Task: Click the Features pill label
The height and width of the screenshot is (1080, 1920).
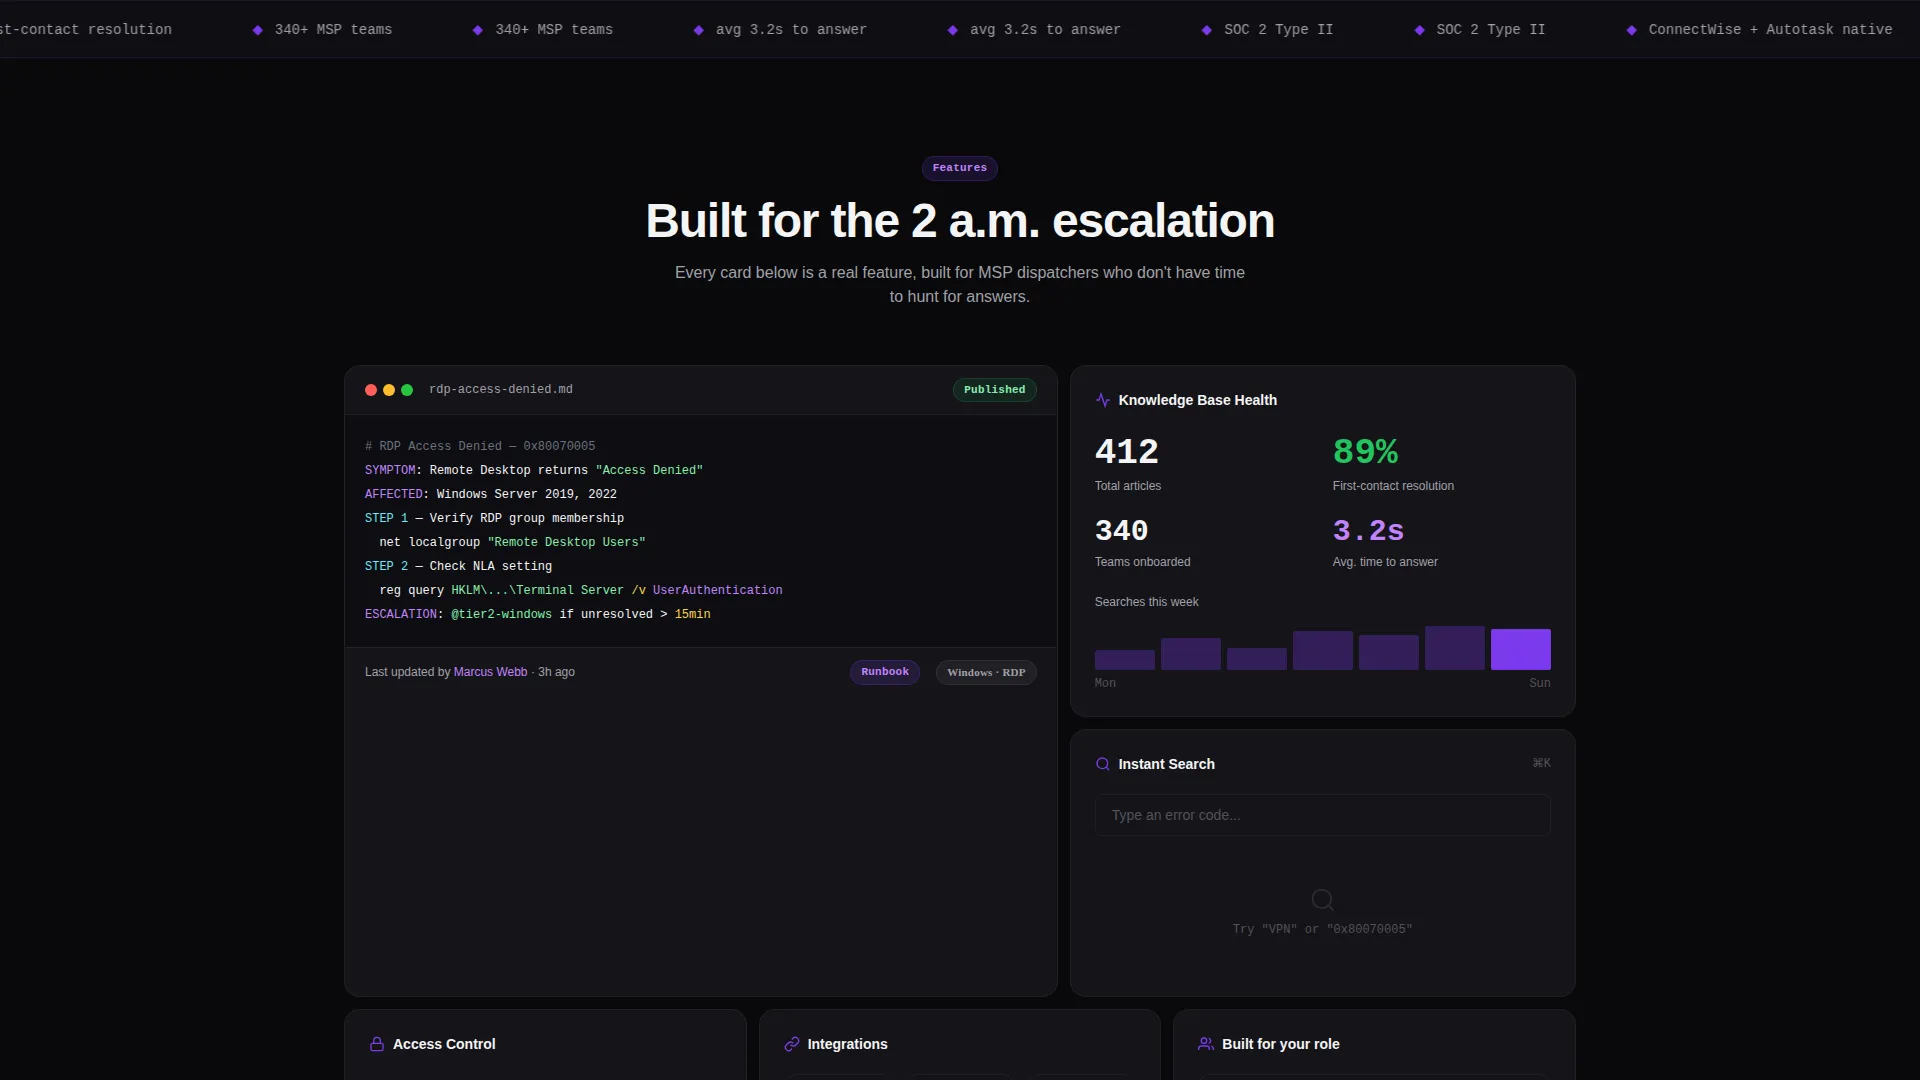Action: 960,168
